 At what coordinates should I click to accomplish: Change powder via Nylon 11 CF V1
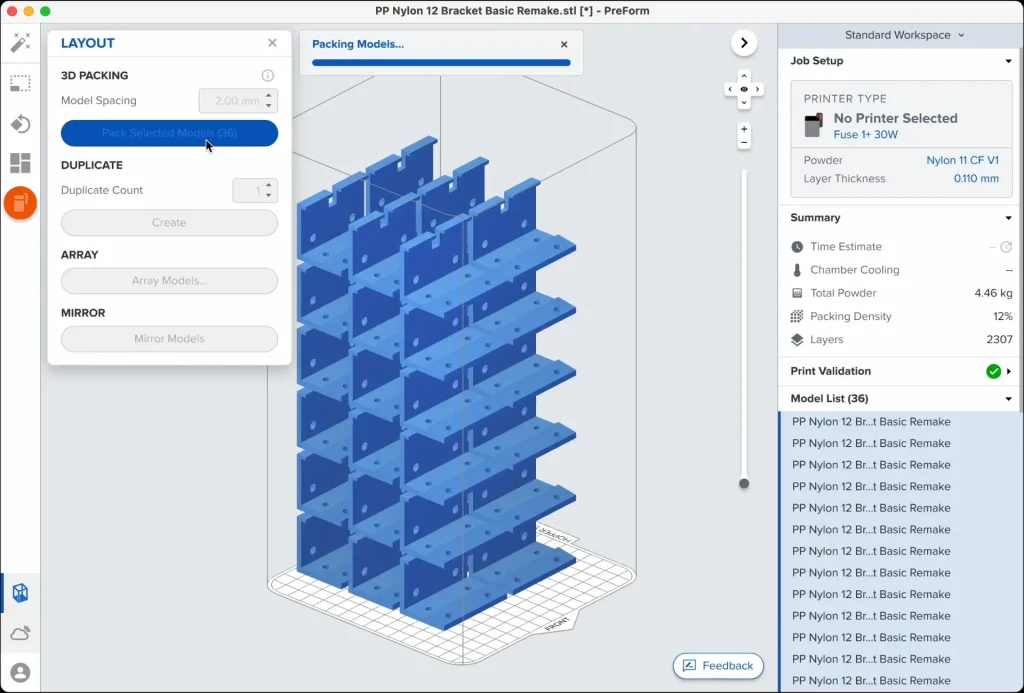(x=962, y=161)
